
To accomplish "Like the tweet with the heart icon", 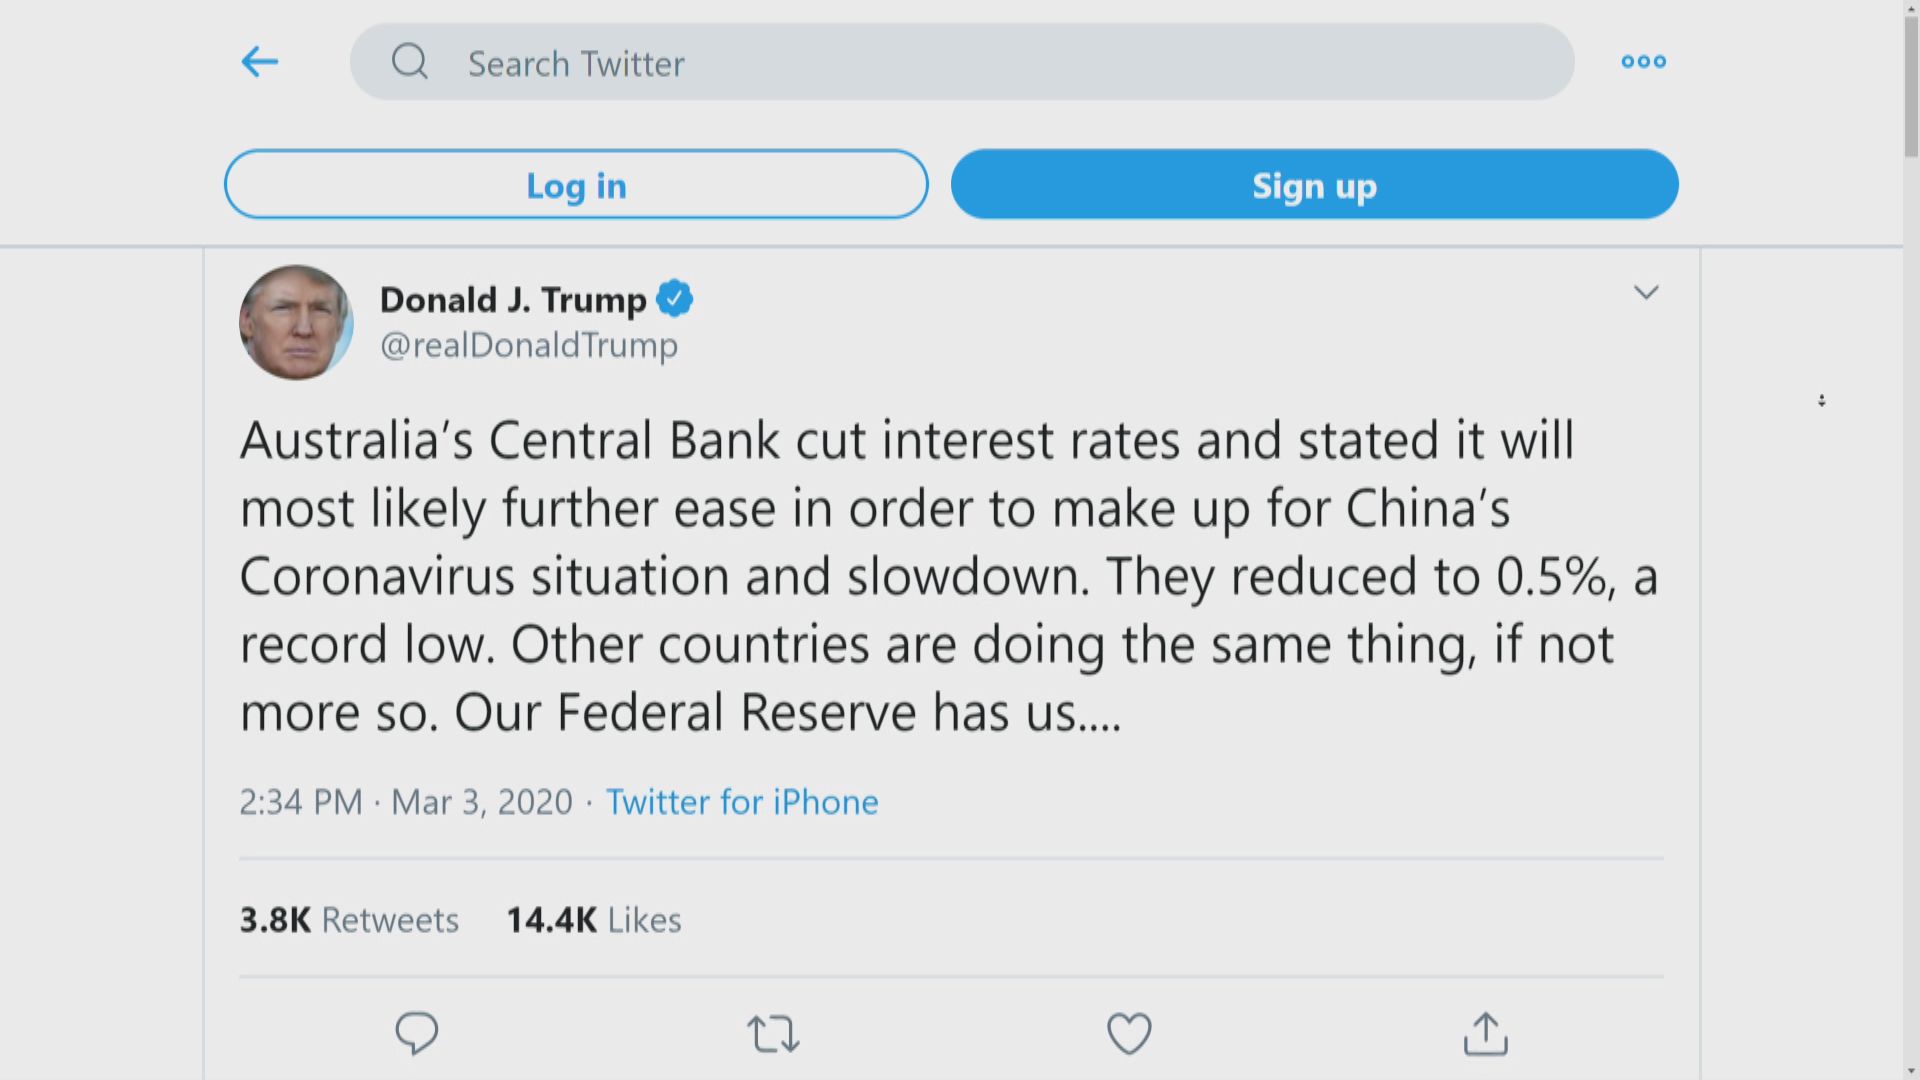I will [x=1129, y=1034].
